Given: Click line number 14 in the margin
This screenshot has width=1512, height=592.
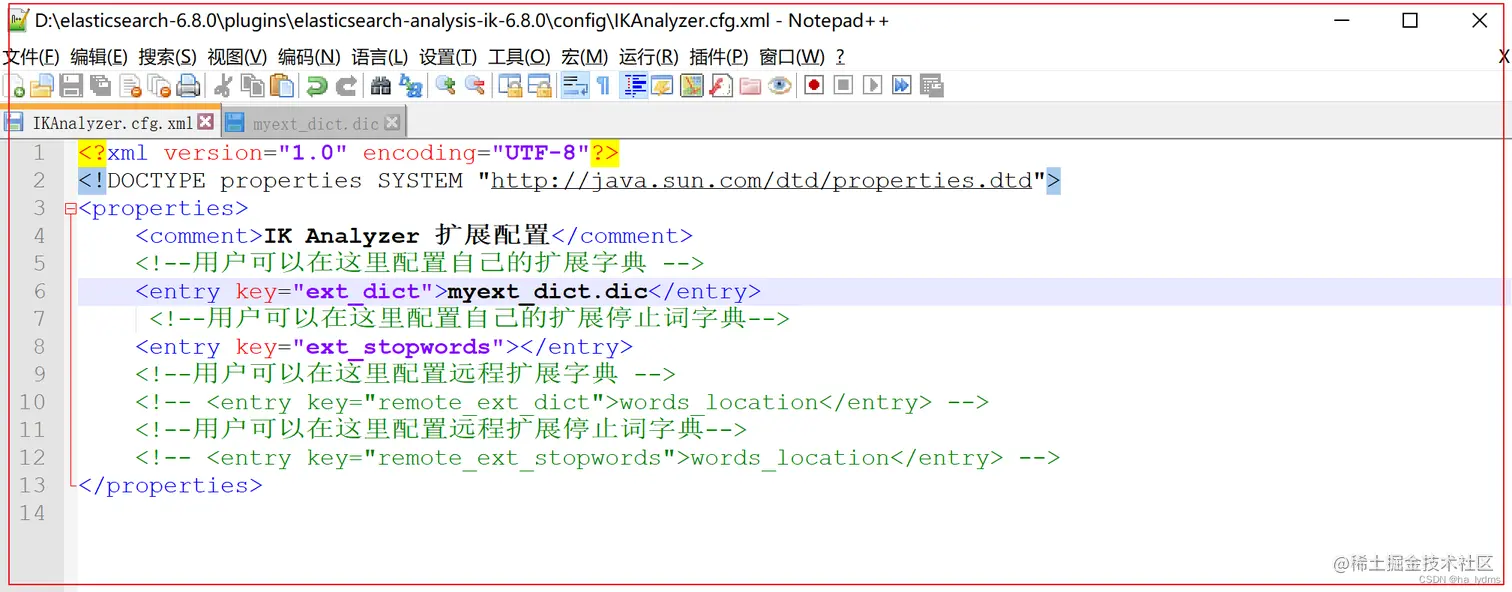Looking at the screenshot, I should tap(32, 513).
